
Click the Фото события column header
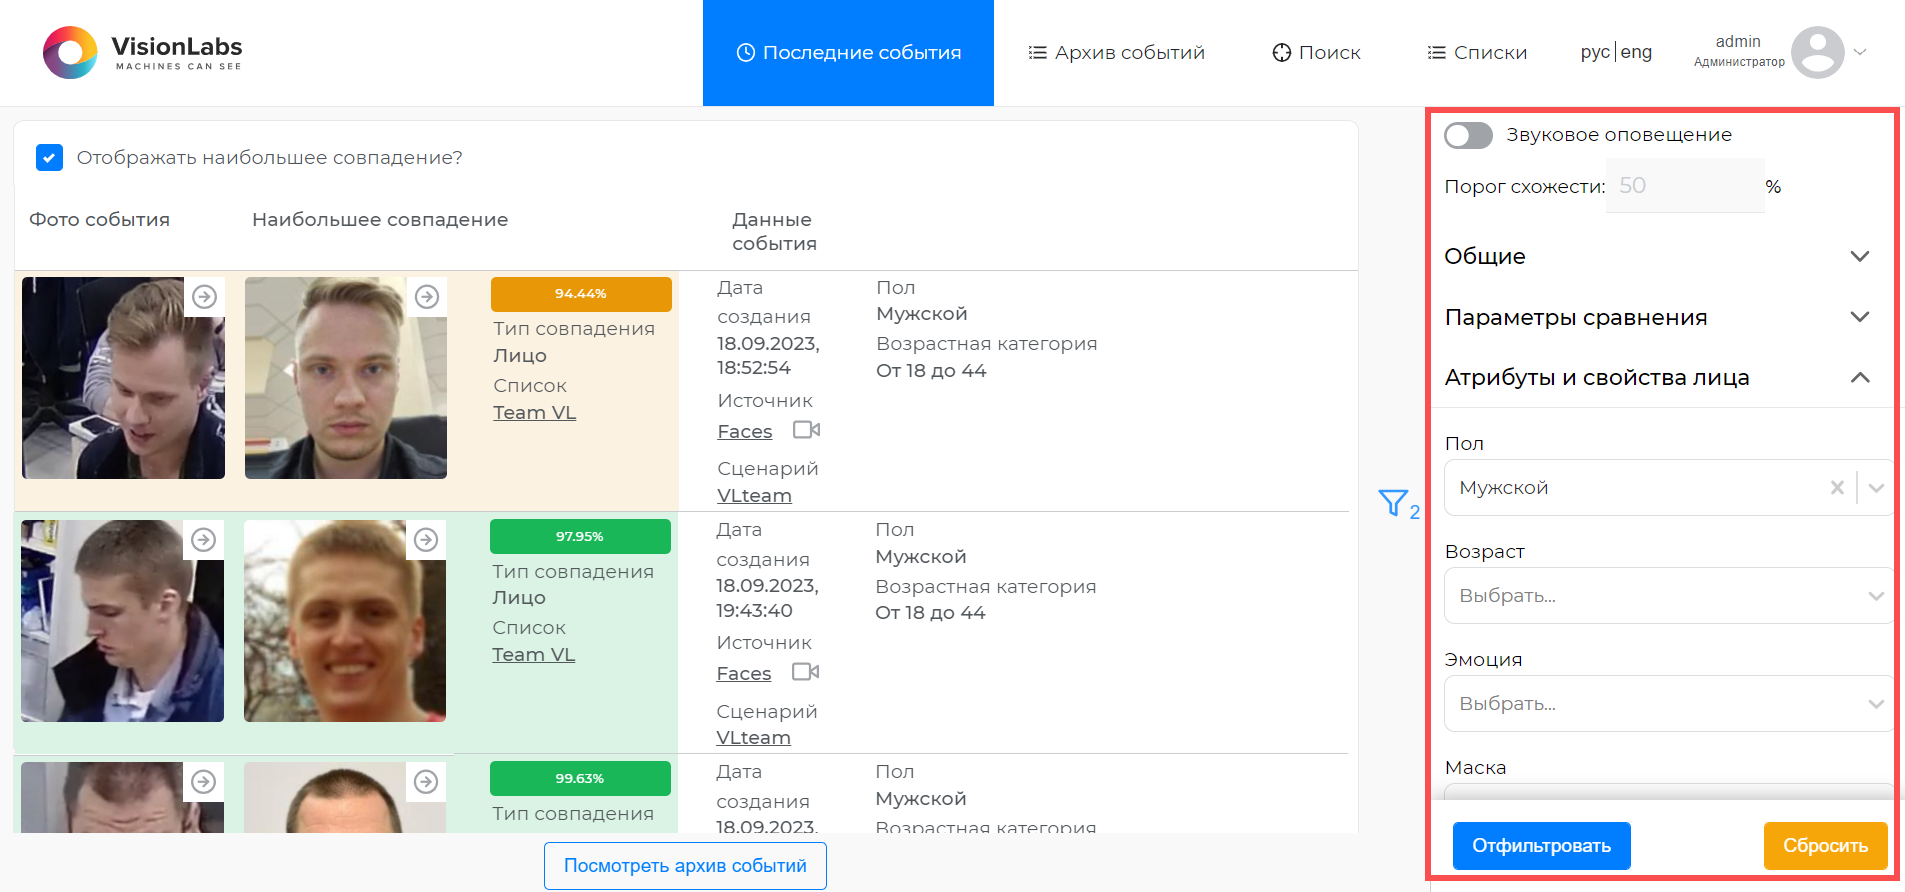click(100, 220)
